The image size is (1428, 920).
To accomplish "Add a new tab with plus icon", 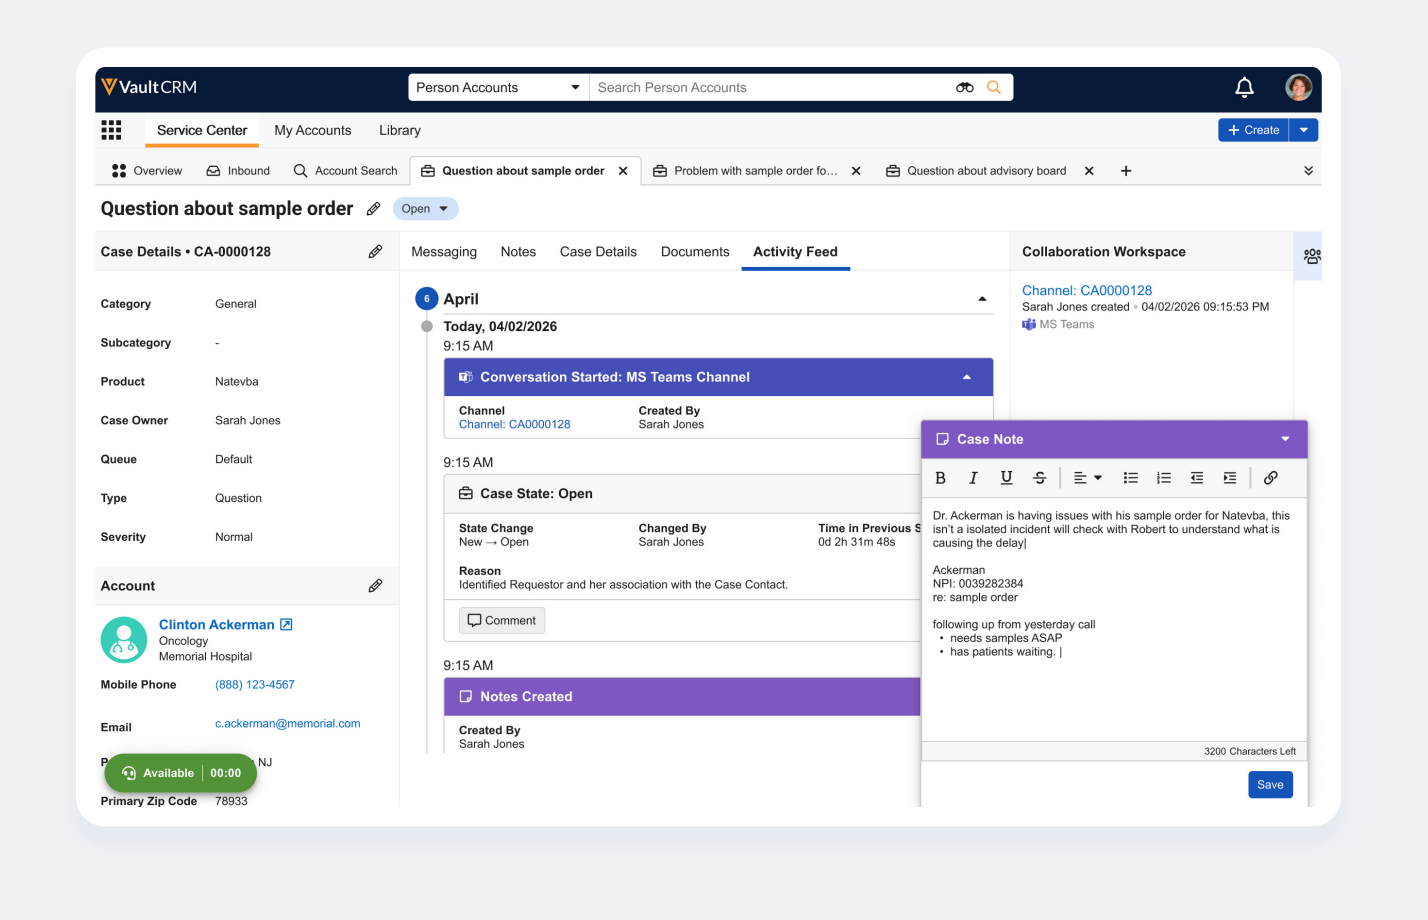I will (1126, 171).
